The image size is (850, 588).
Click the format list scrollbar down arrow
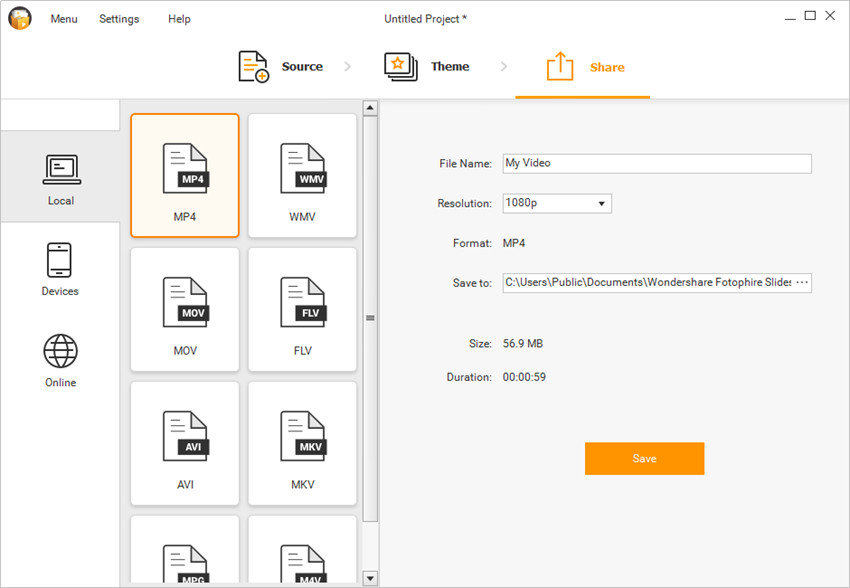(x=370, y=578)
